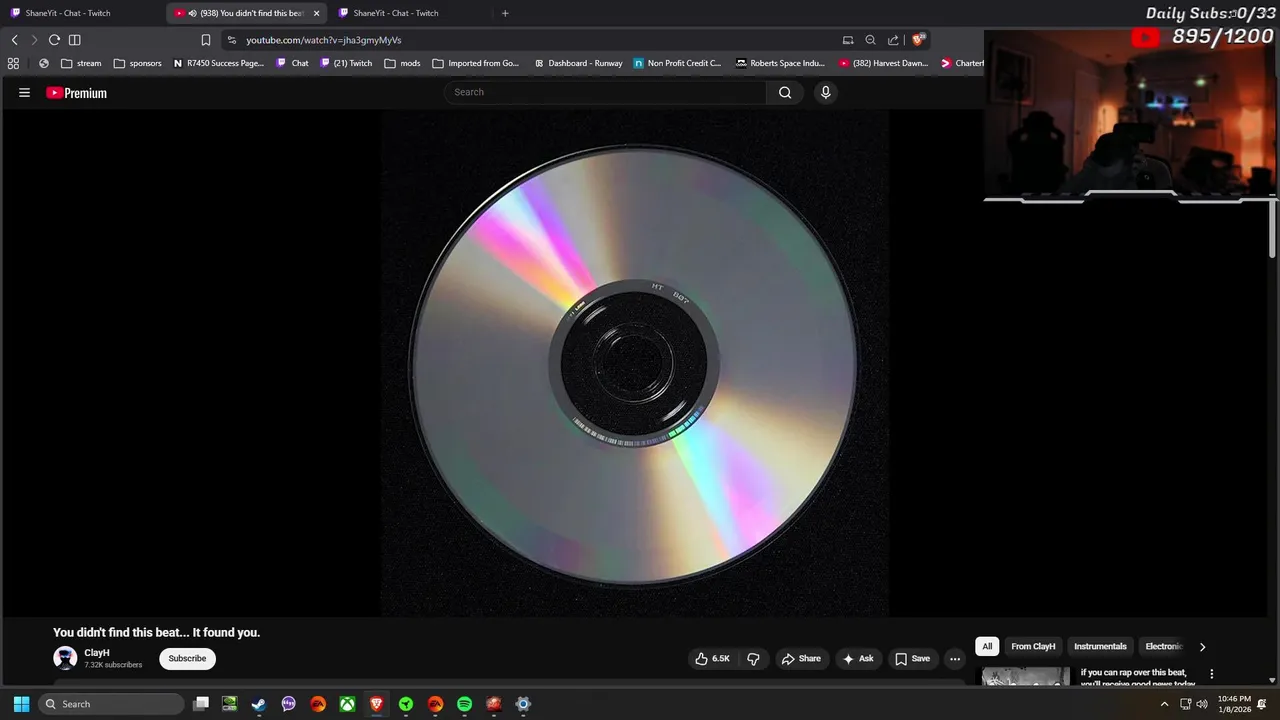Open the apps grid in bookmarks bar
1280x720 pixels.
13,63
